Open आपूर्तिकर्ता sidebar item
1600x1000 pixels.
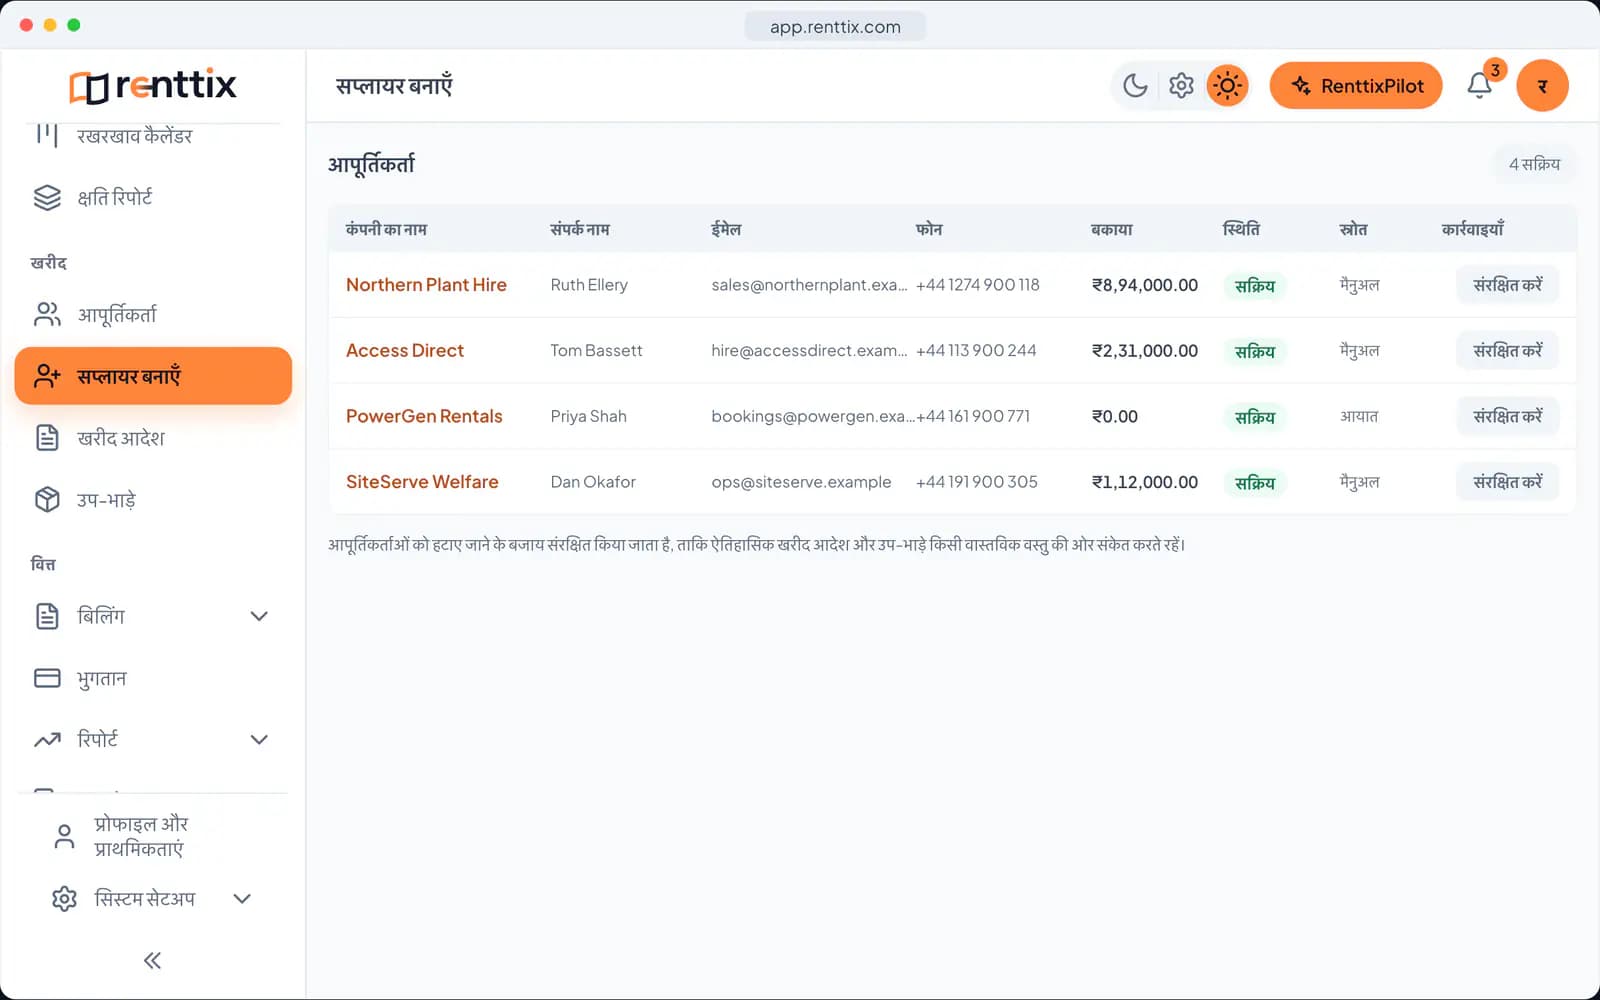(153, 315)
